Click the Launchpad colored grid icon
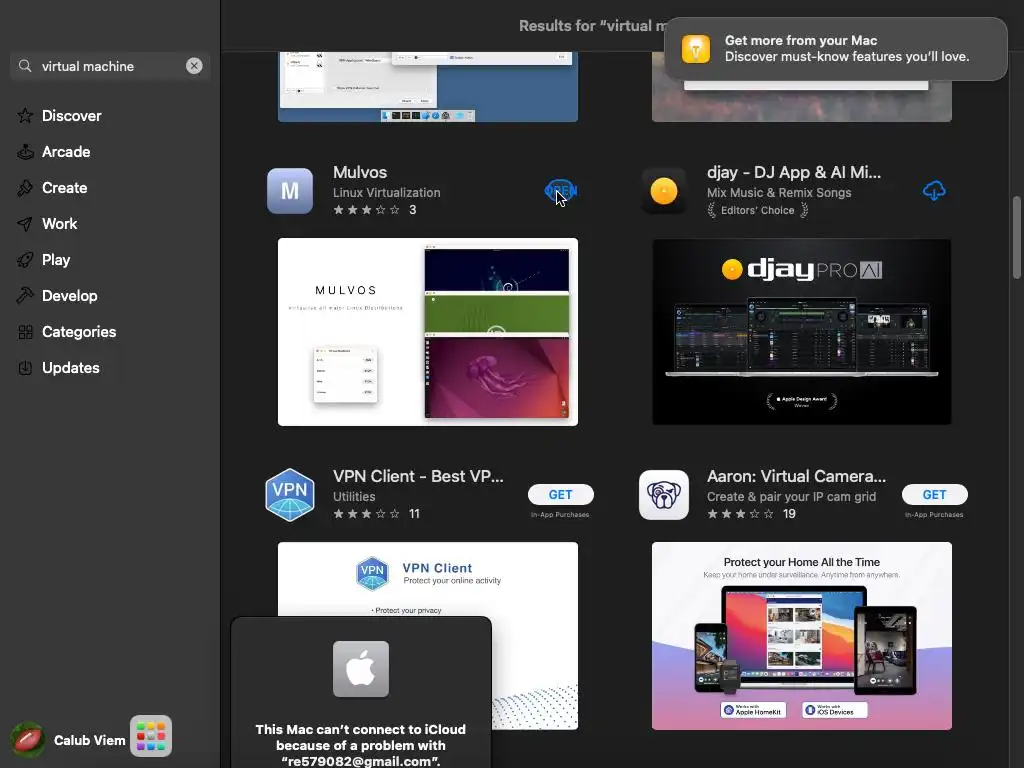The height and width of the screenshot is (768, 1024). 151,736
